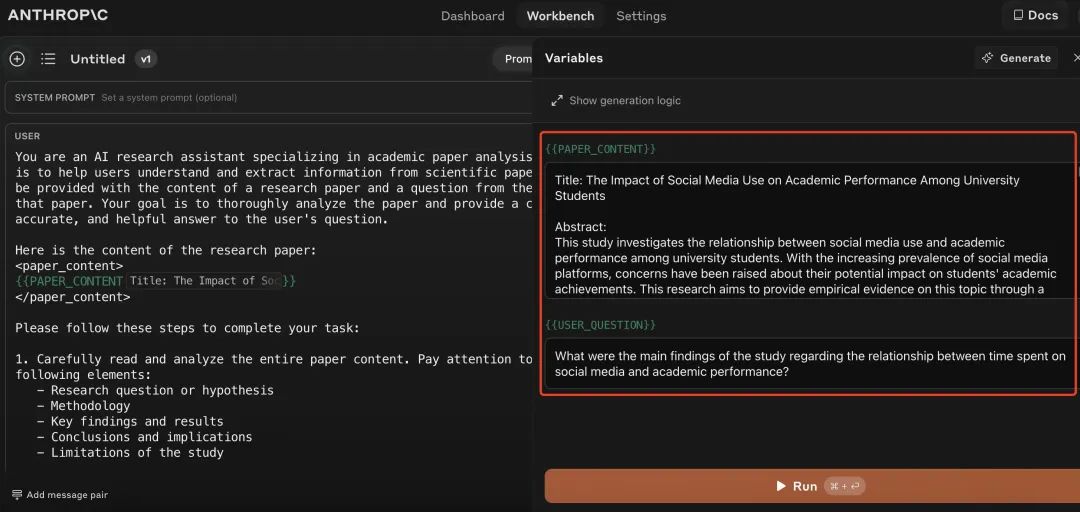Toggle the USER message role label
The width and height of the screenshot is (1080, 512).
27,136
